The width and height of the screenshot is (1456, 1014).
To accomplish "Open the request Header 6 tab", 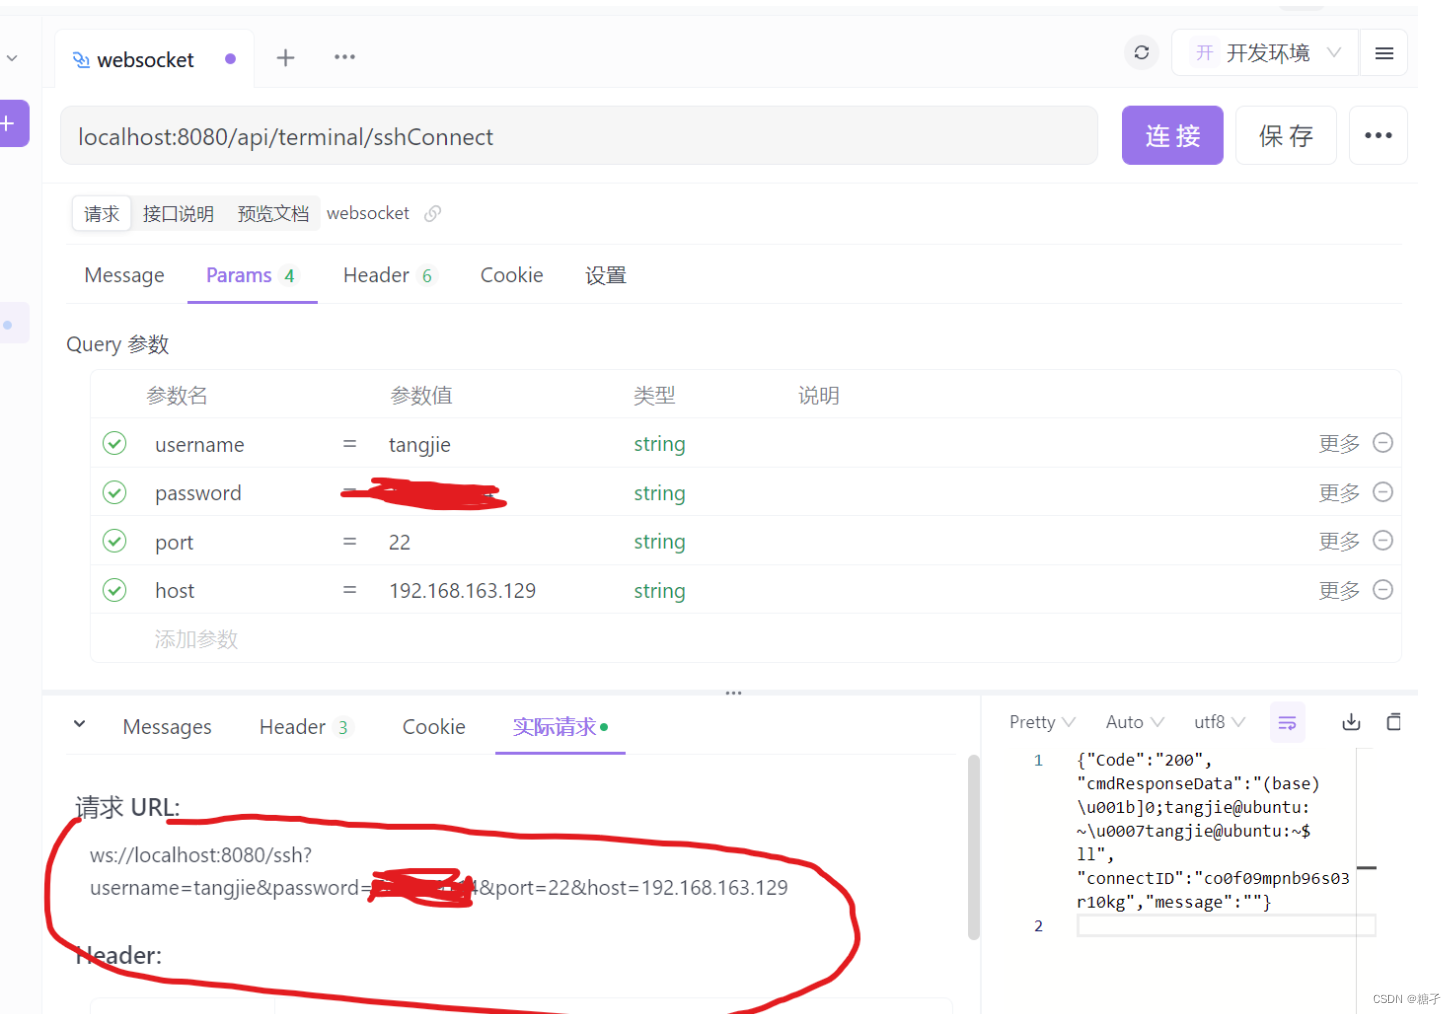I will tap(389, 275).
